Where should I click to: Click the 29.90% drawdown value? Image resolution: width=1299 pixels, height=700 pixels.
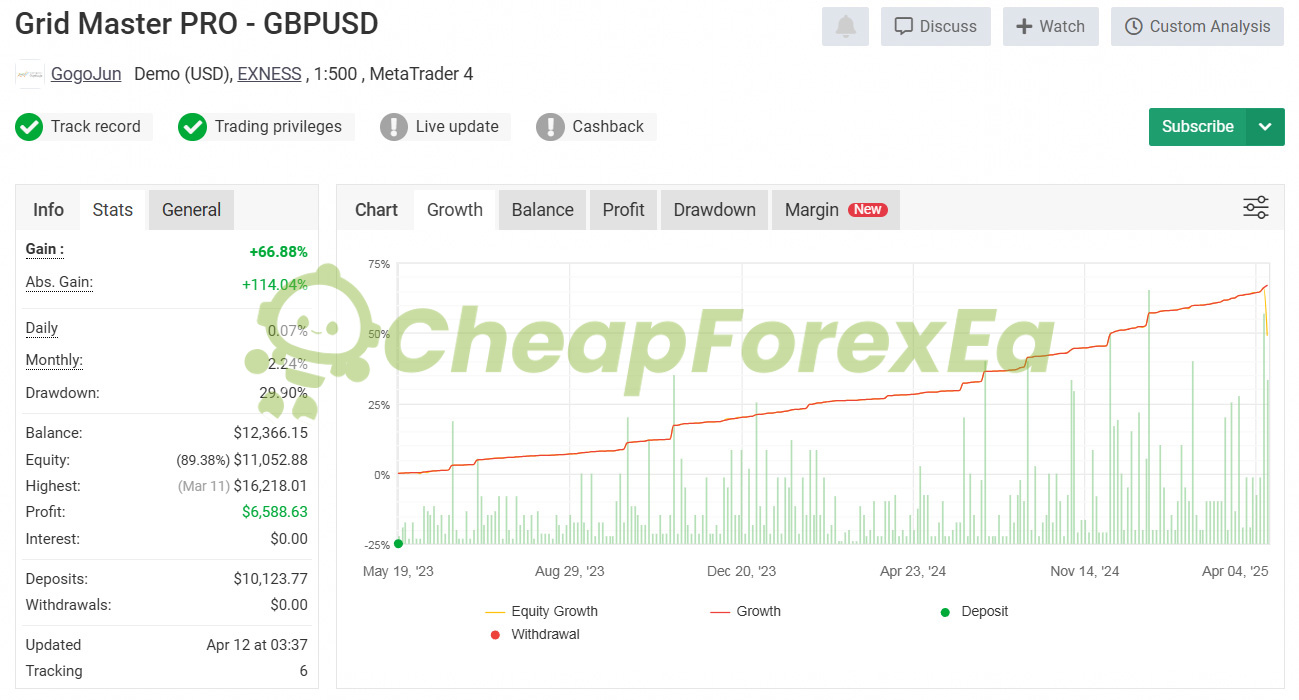click(x=283, y=393)
